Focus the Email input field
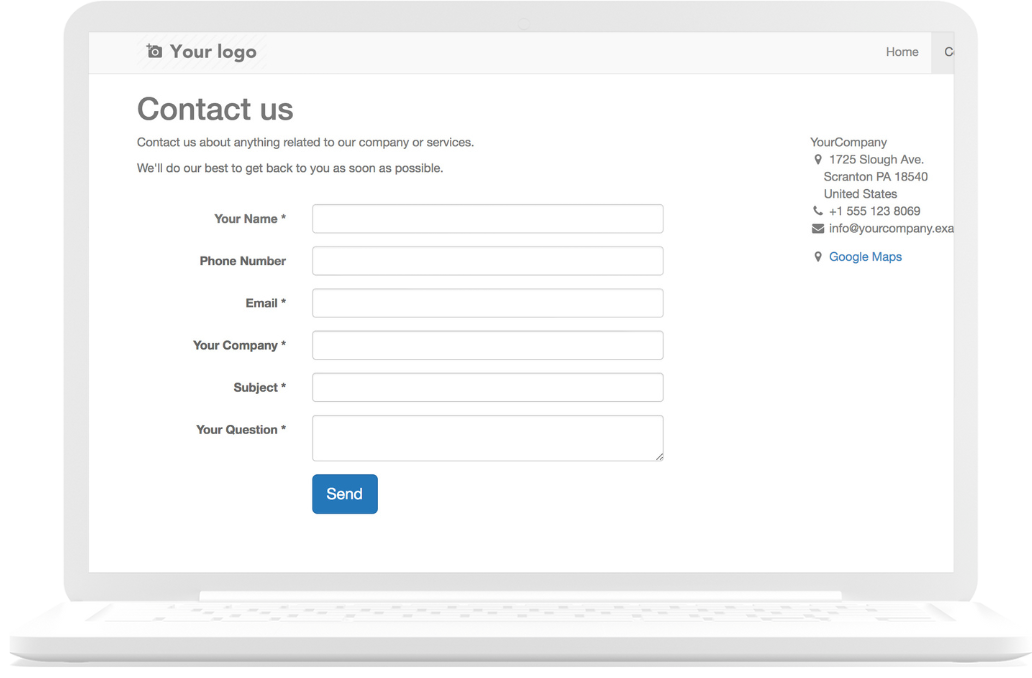The image size is (1032, 678). pyautogui.click(x=487, y=302)
